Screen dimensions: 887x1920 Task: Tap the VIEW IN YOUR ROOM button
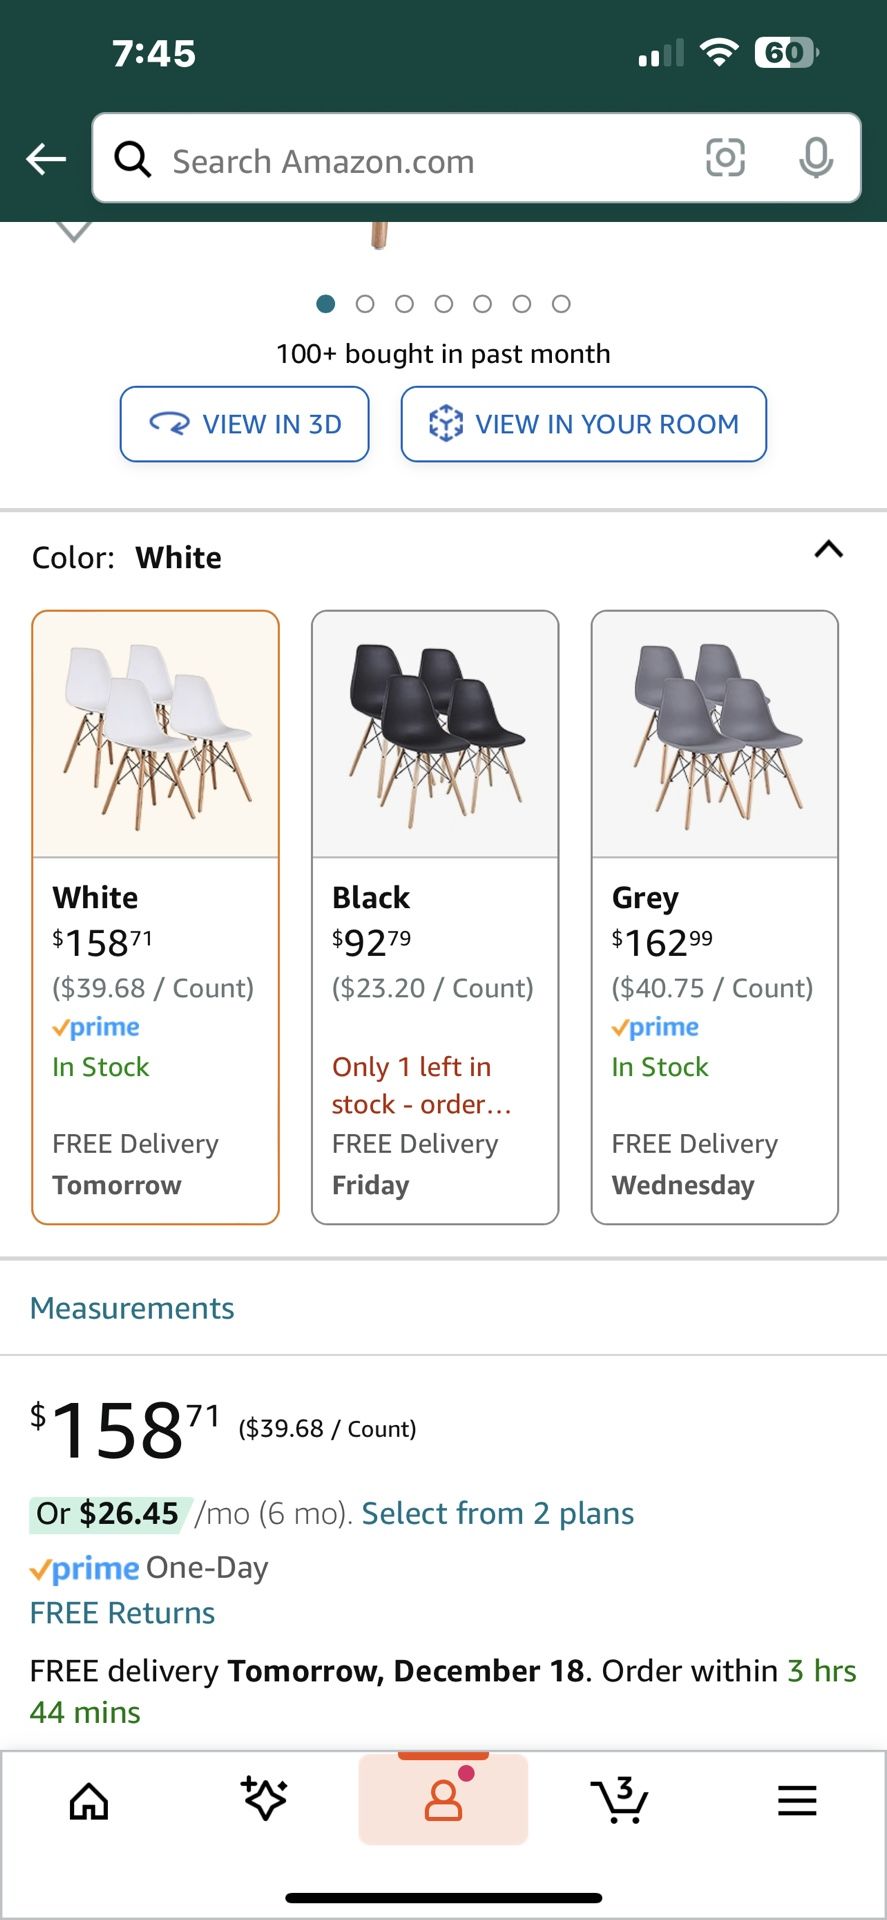coord(583,424)
